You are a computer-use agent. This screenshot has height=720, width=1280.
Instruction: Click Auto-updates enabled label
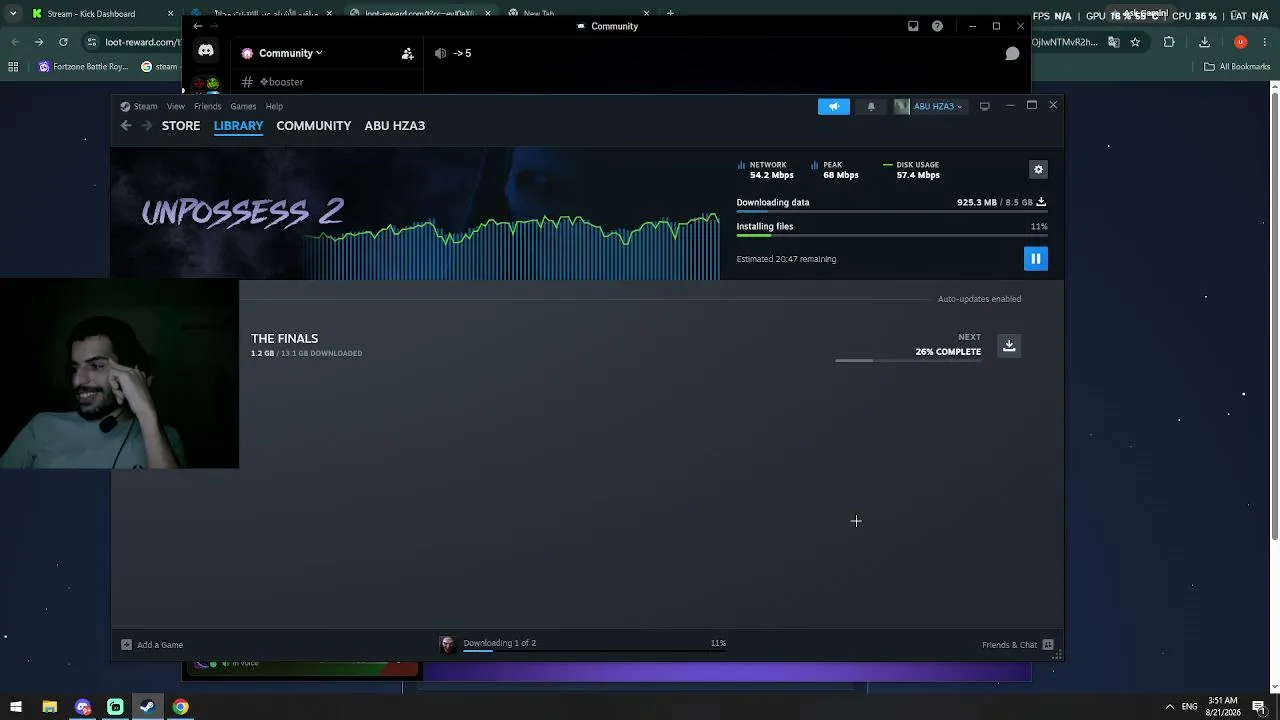979,299
